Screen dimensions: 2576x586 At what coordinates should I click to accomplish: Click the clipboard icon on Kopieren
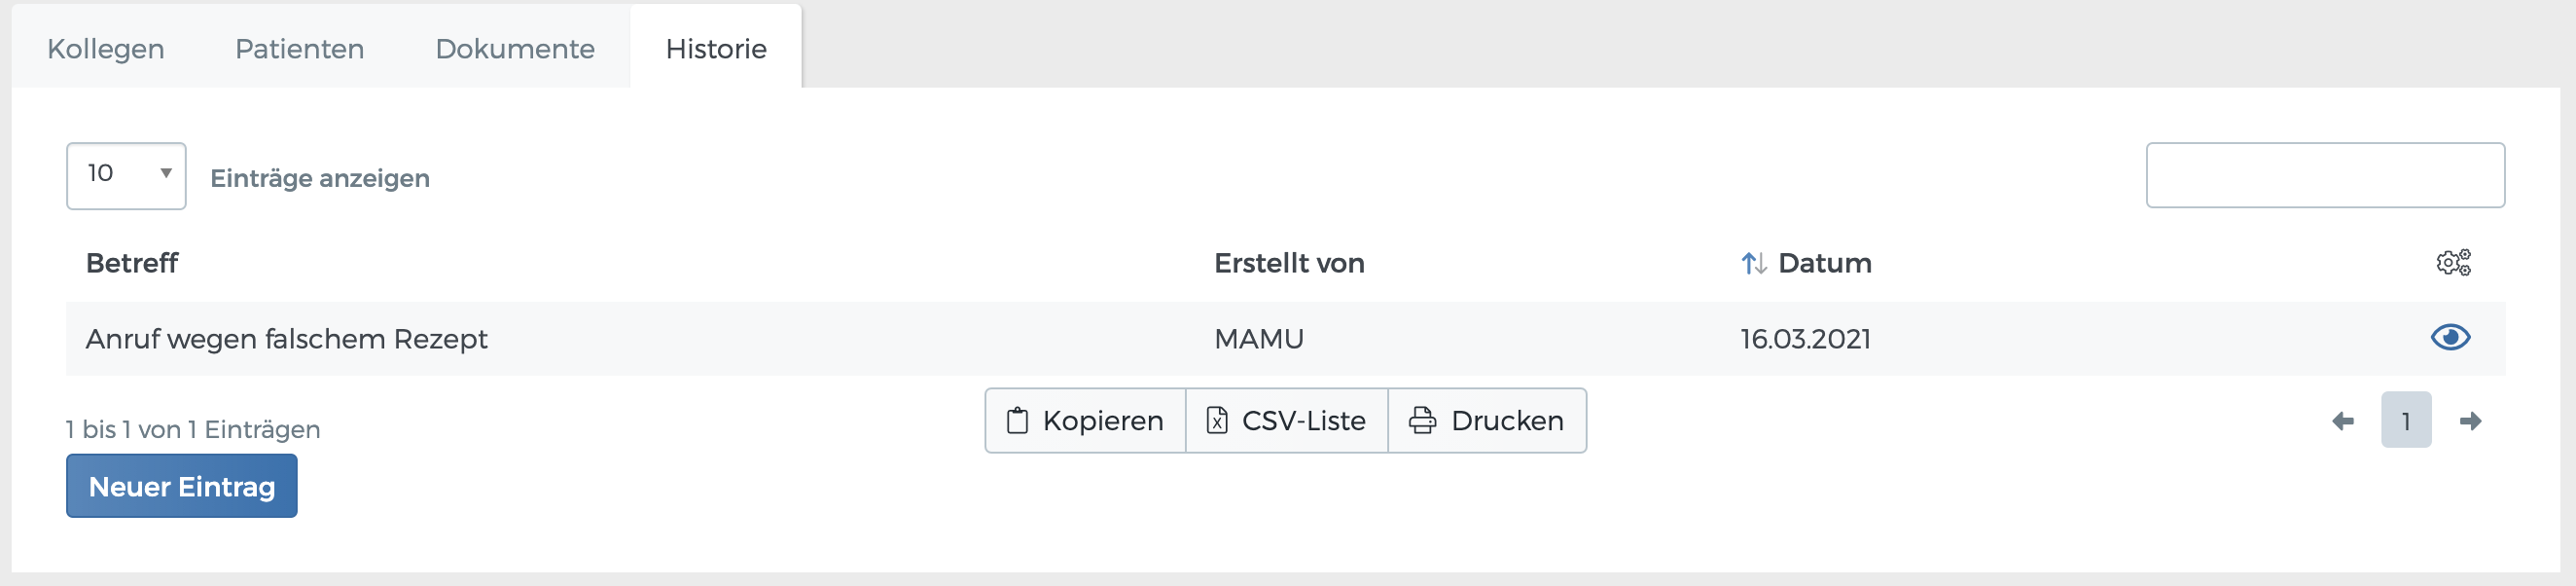(1017, 420)
